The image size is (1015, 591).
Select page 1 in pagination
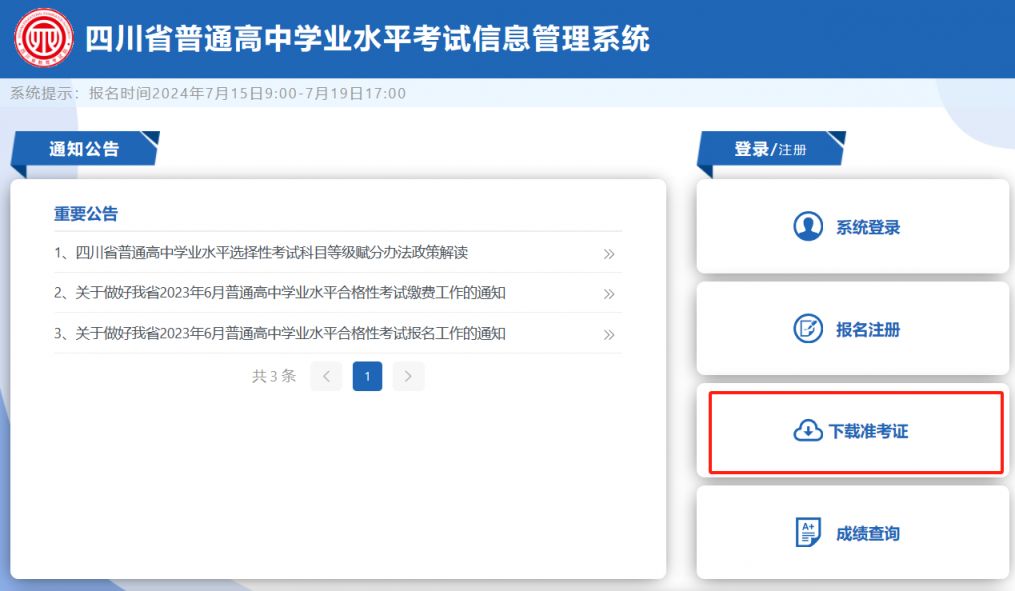pyautogui.click(x=367, y=376)
